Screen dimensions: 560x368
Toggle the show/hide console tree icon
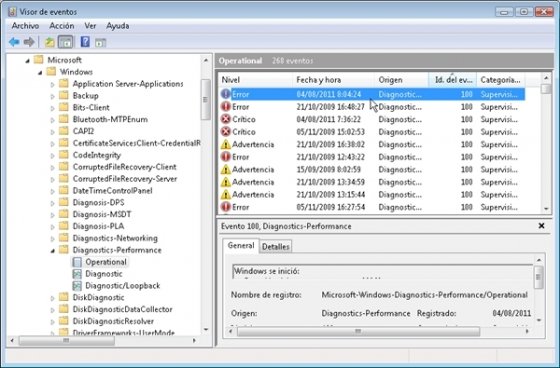pyautogui.click(x=65, y=42)
